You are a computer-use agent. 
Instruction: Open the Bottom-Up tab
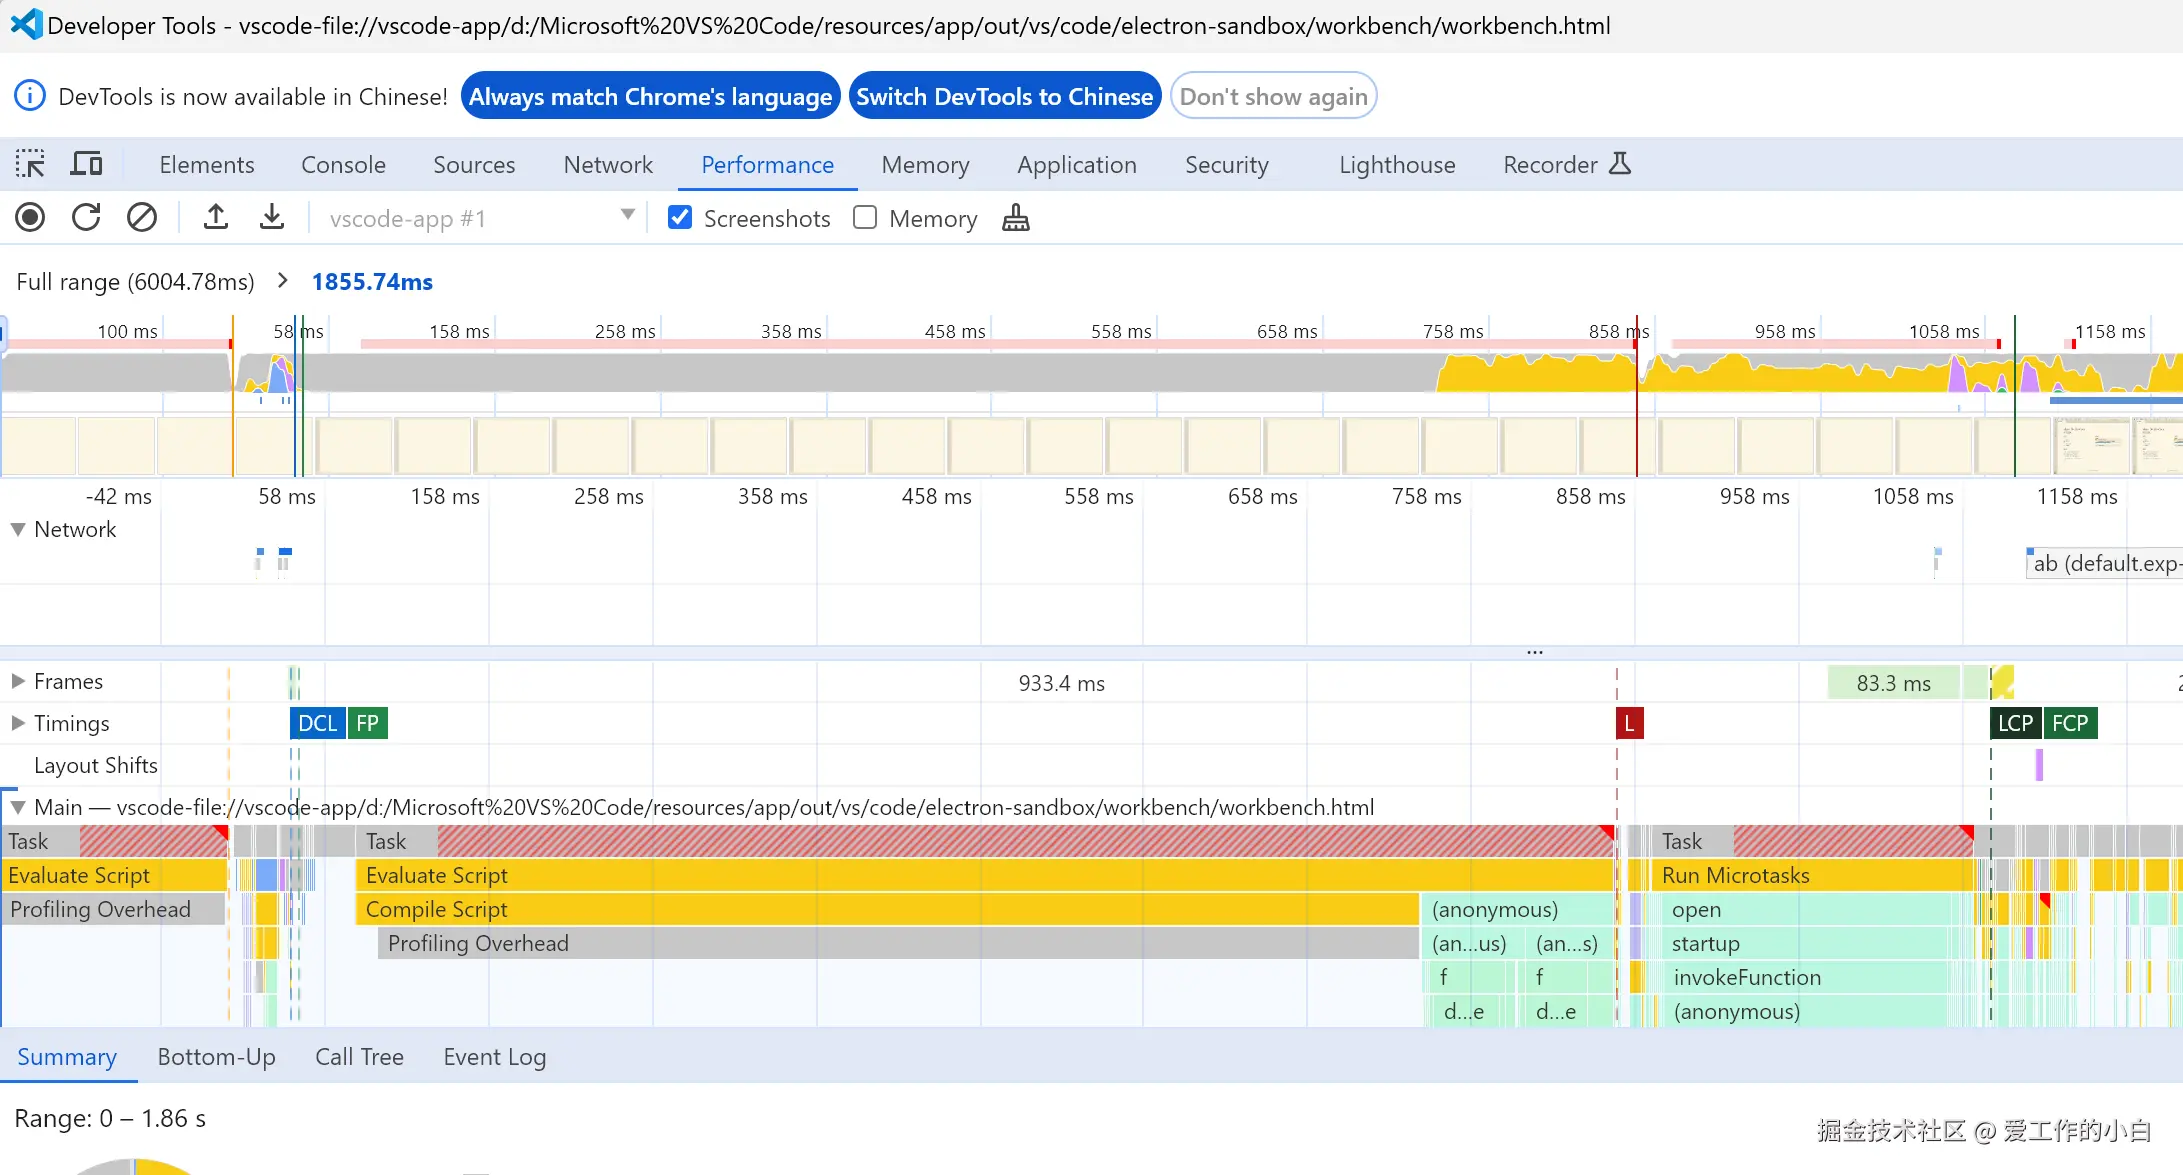[216, 1057]
